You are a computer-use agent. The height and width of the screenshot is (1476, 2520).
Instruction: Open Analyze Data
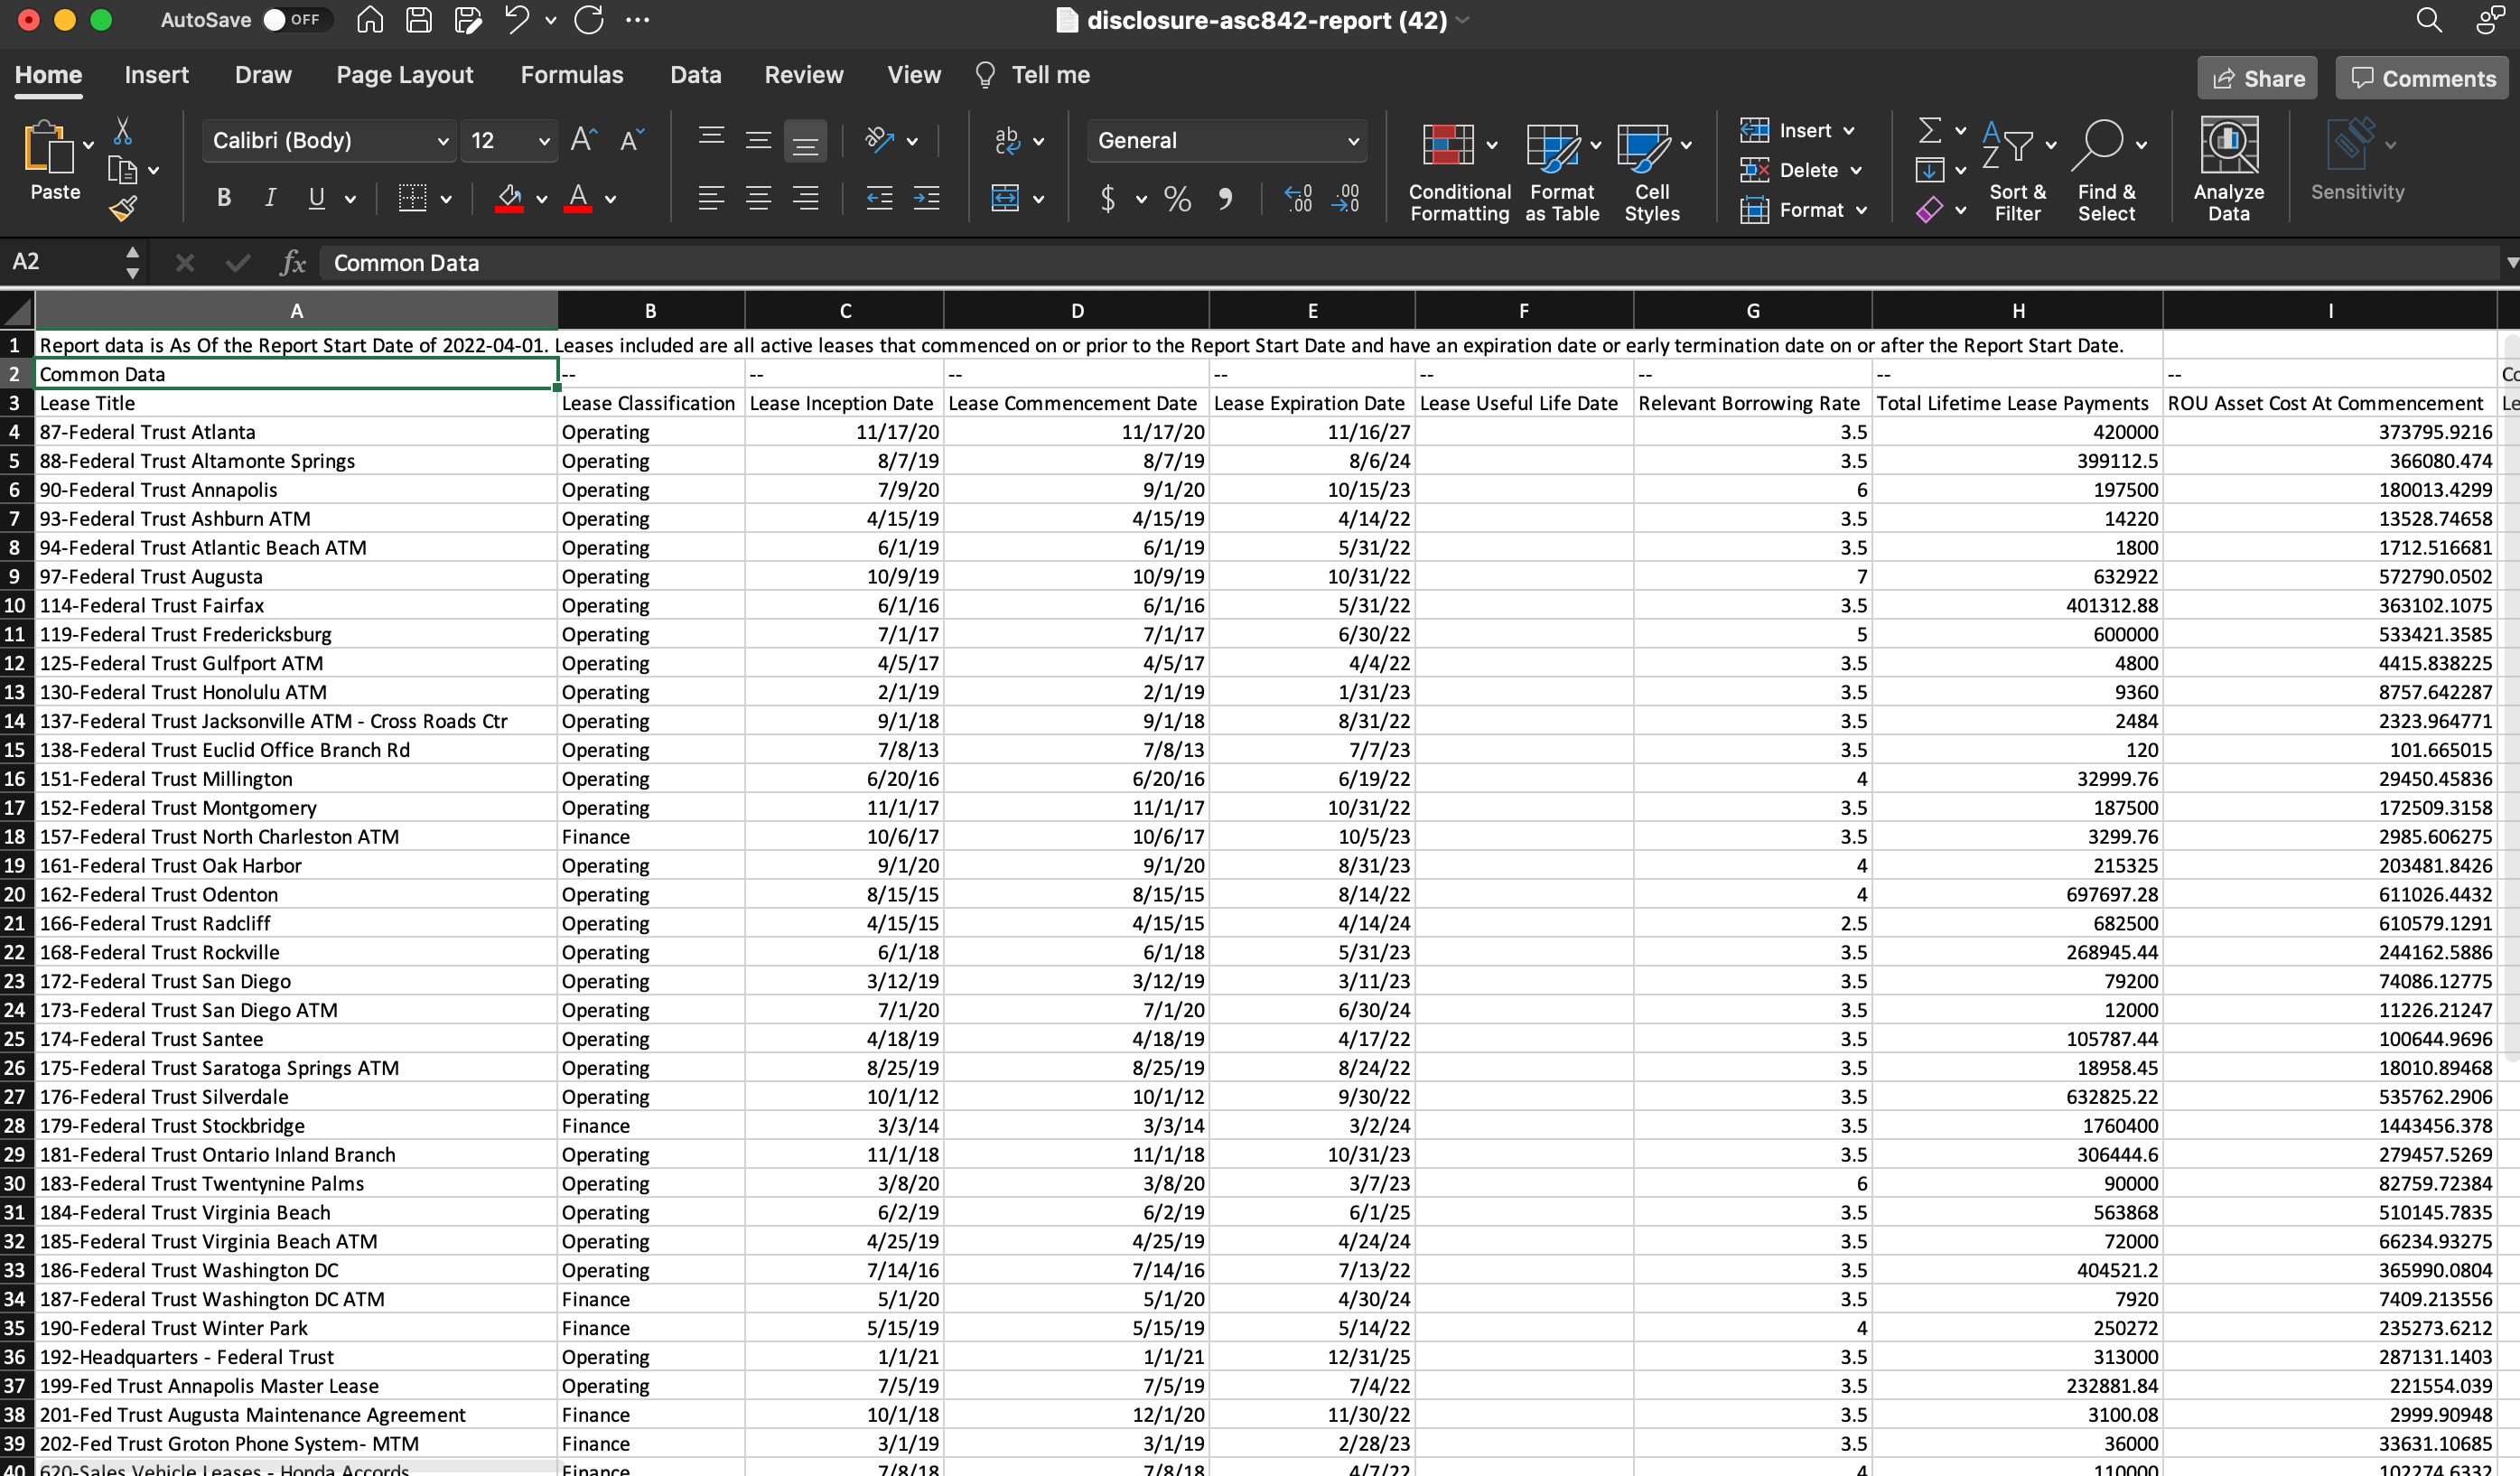[x=2229, y=168]
